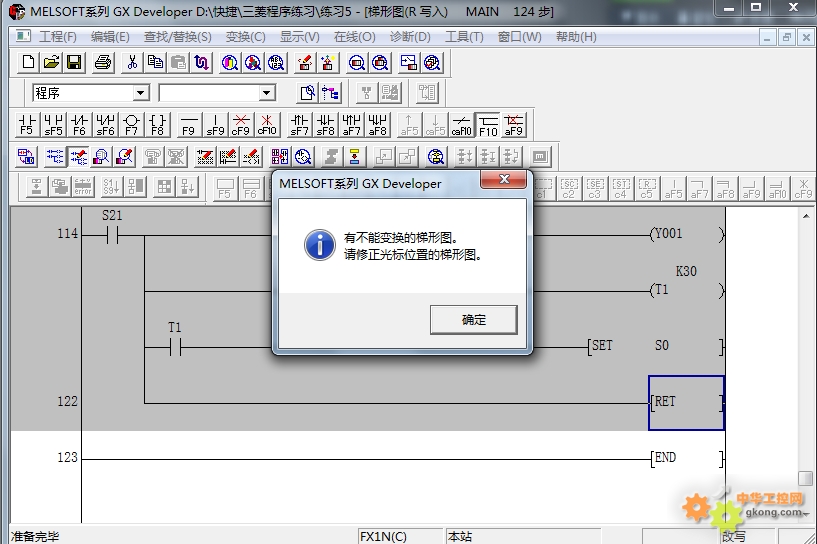The height and width of the screenshot is (544, 817).
Task: Click the undo icon
Action: pos(201,63)
